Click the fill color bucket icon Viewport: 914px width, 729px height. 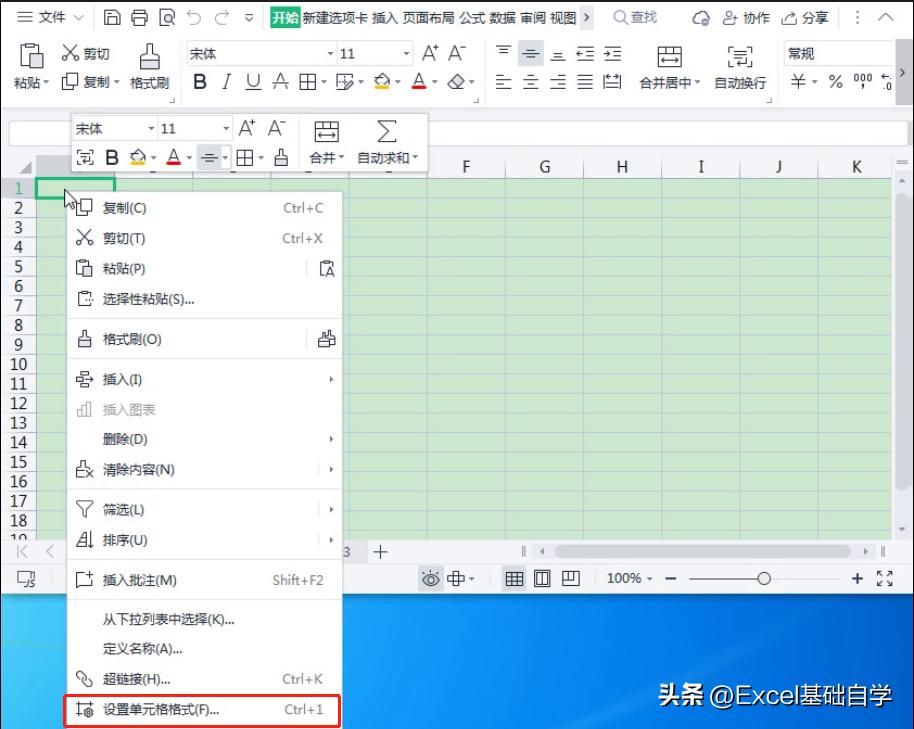(382, 82)
